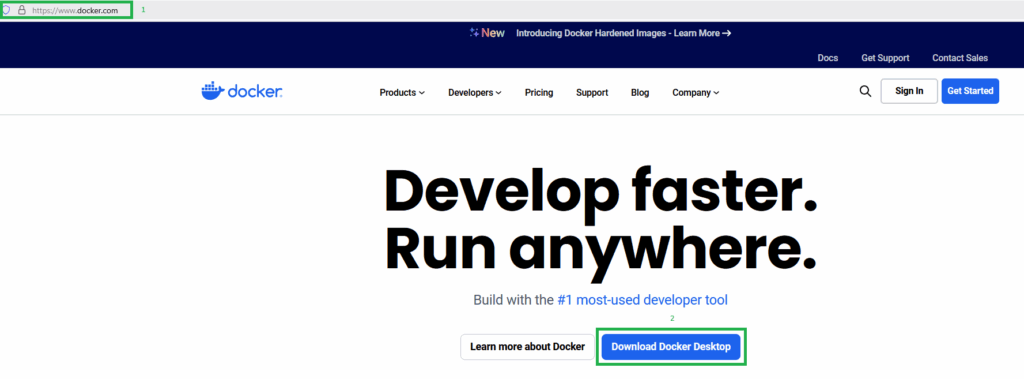This screenshot has width=1024, height=379.
Task: Open Docker Hardened Images Learn More banner
Action: [x=623, y=33]
